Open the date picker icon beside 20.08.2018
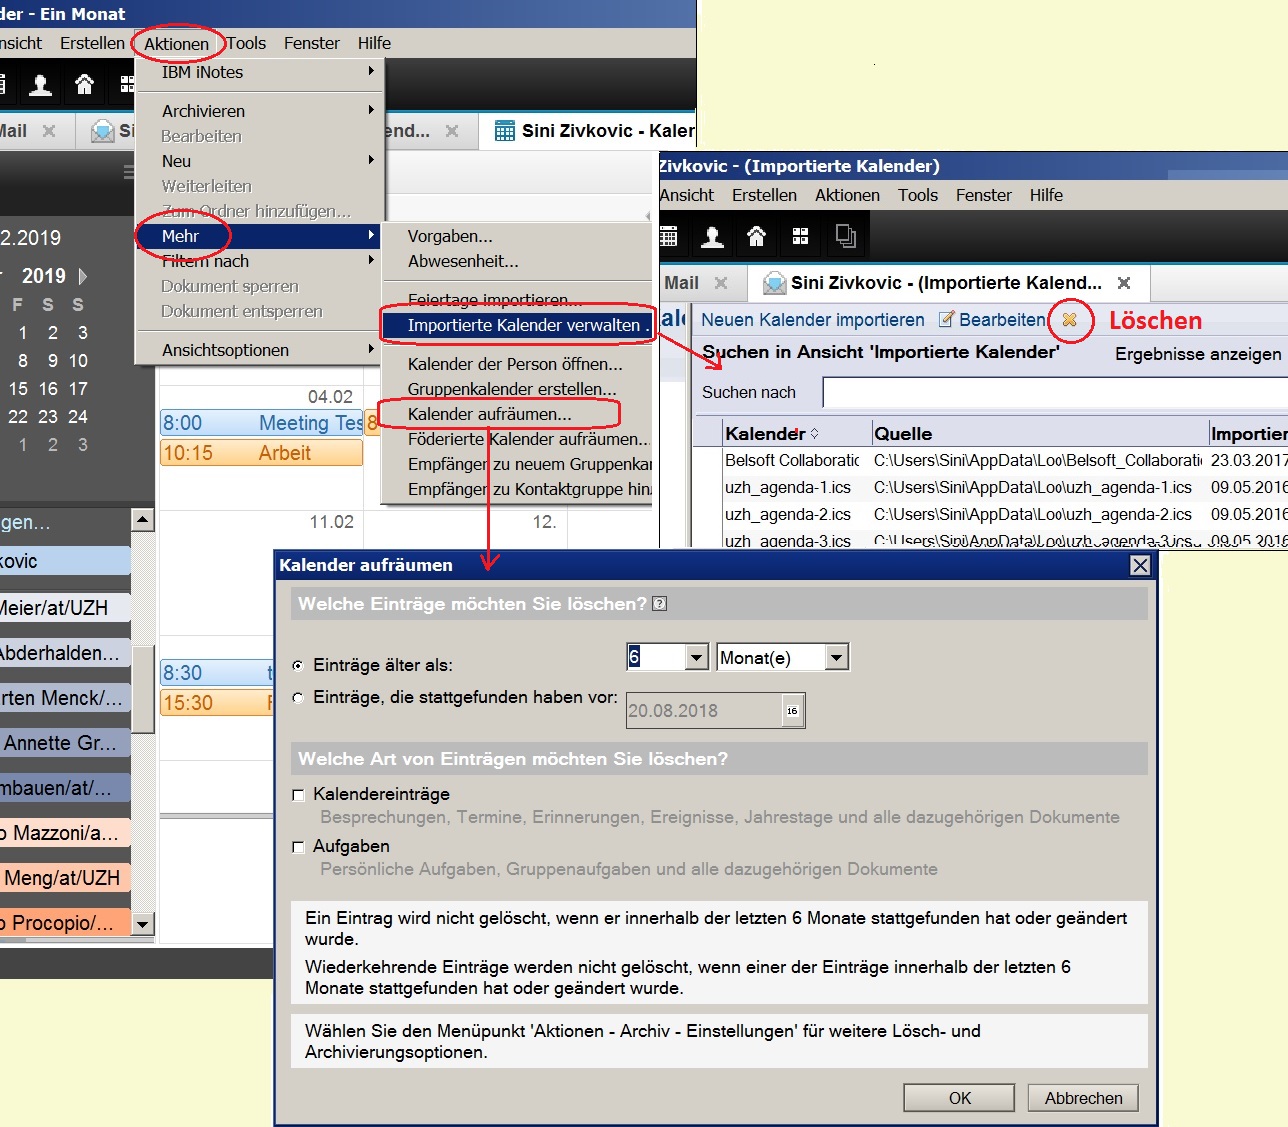1288x1127 pixels. pyautogui.click(x=792, y=711)
